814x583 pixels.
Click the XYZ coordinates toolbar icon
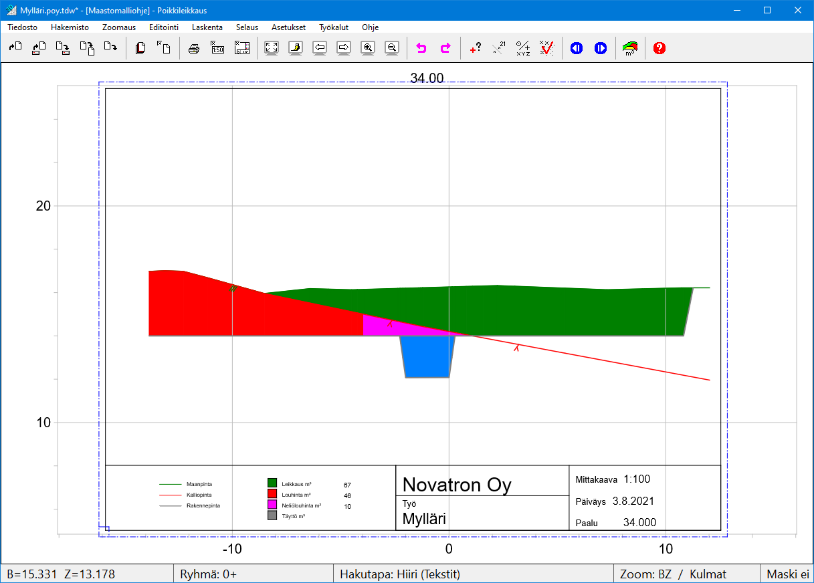coord(522,48)
